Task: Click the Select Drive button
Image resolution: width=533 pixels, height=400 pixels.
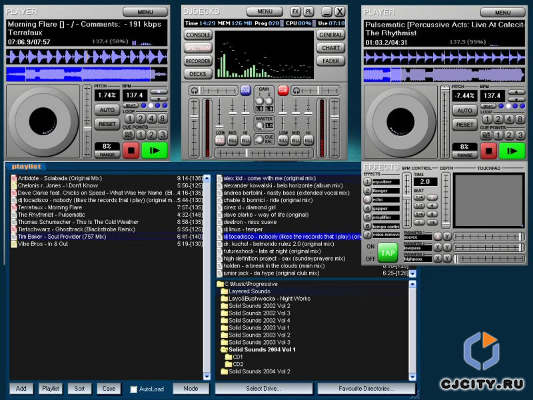Action: (x=264, y=388)
